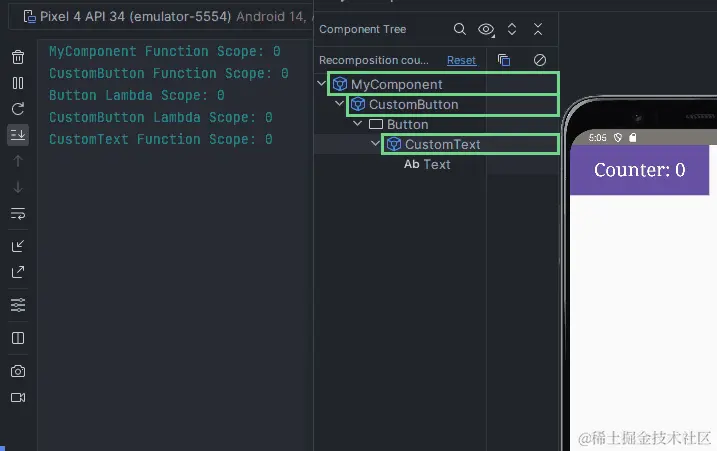
Task: Import logs from a file icon
Action: click(18, 246)
